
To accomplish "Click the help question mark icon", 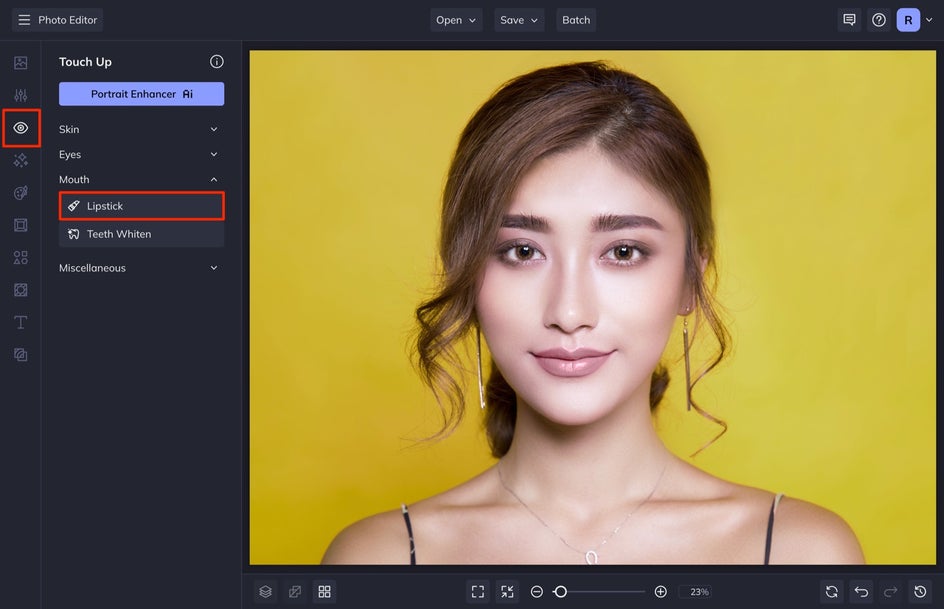I will point(879,20).
